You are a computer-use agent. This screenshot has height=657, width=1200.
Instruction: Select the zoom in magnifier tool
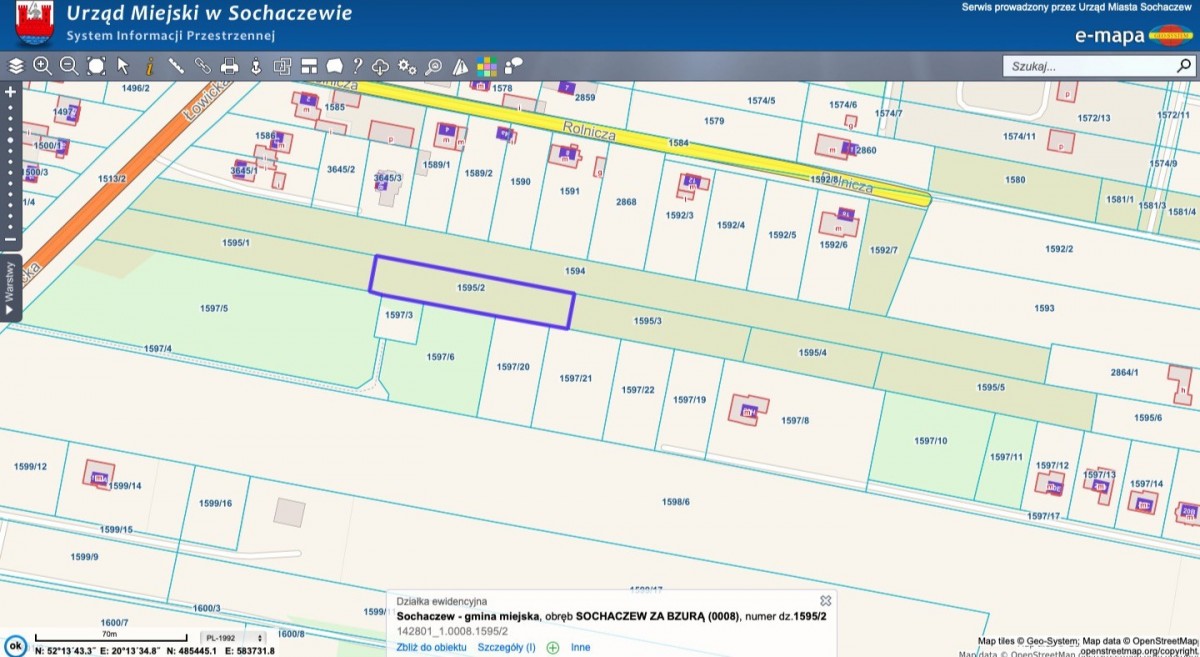tap(42, 66)
